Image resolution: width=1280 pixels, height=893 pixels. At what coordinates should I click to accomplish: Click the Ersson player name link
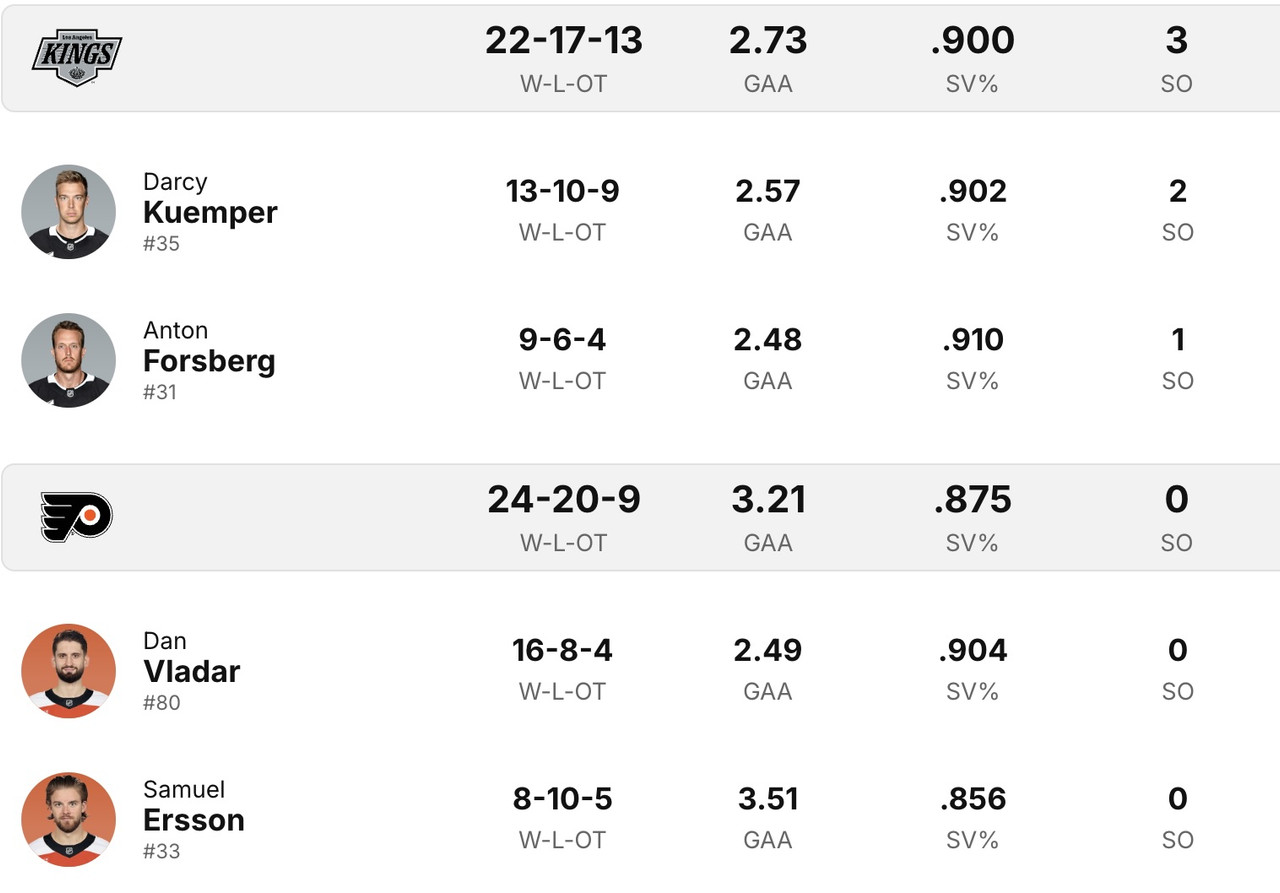coord(194,820)
